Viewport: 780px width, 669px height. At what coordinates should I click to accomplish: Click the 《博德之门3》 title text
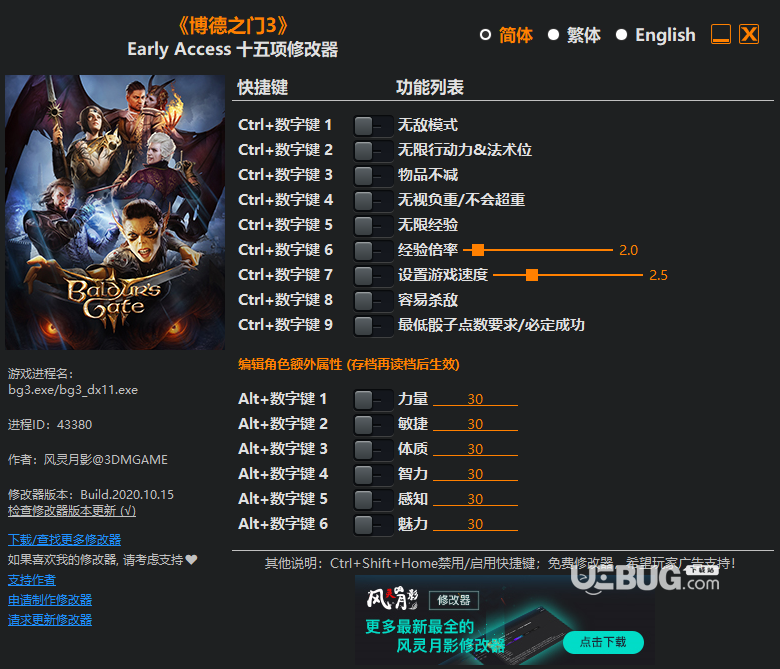pyautogui.click(x=233, y=25)
